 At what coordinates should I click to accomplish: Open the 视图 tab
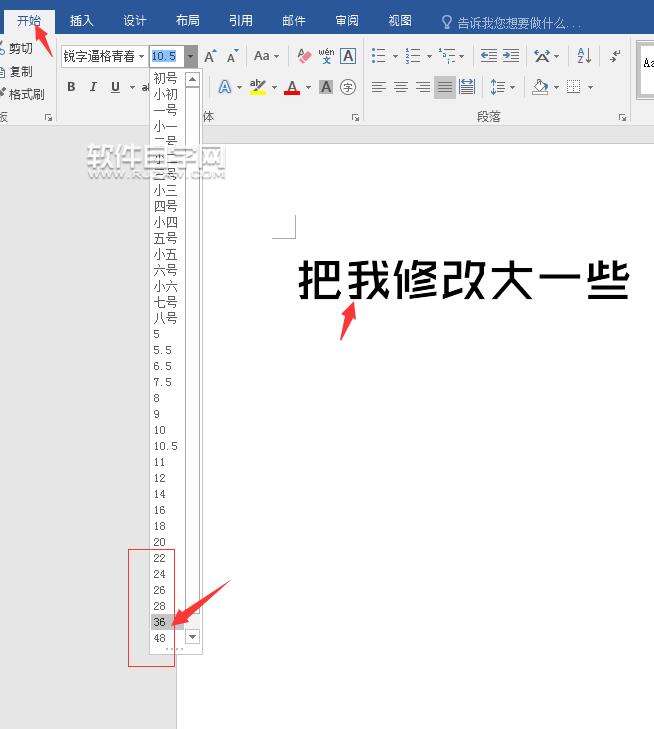pos(400,21)
